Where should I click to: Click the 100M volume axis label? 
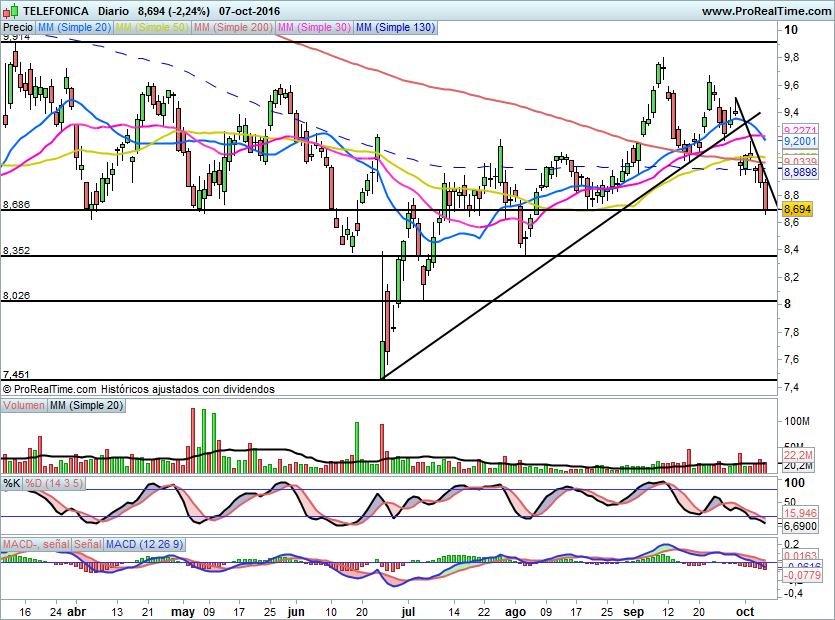[797, 421]
